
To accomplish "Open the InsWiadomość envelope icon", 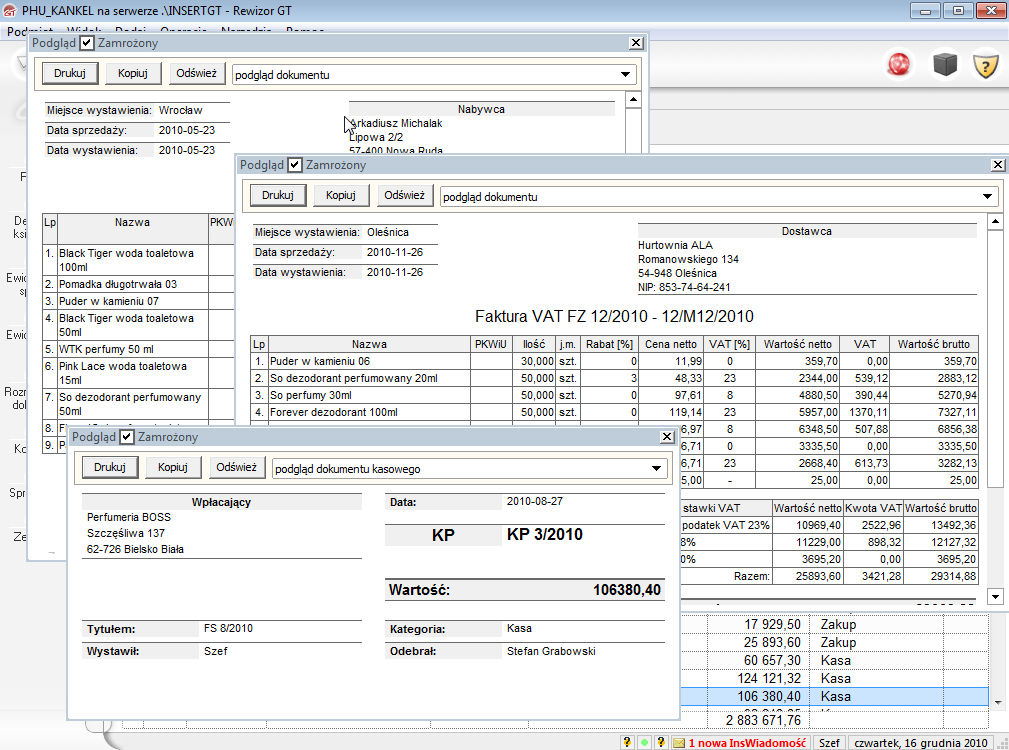I will [x=678, y=743].
